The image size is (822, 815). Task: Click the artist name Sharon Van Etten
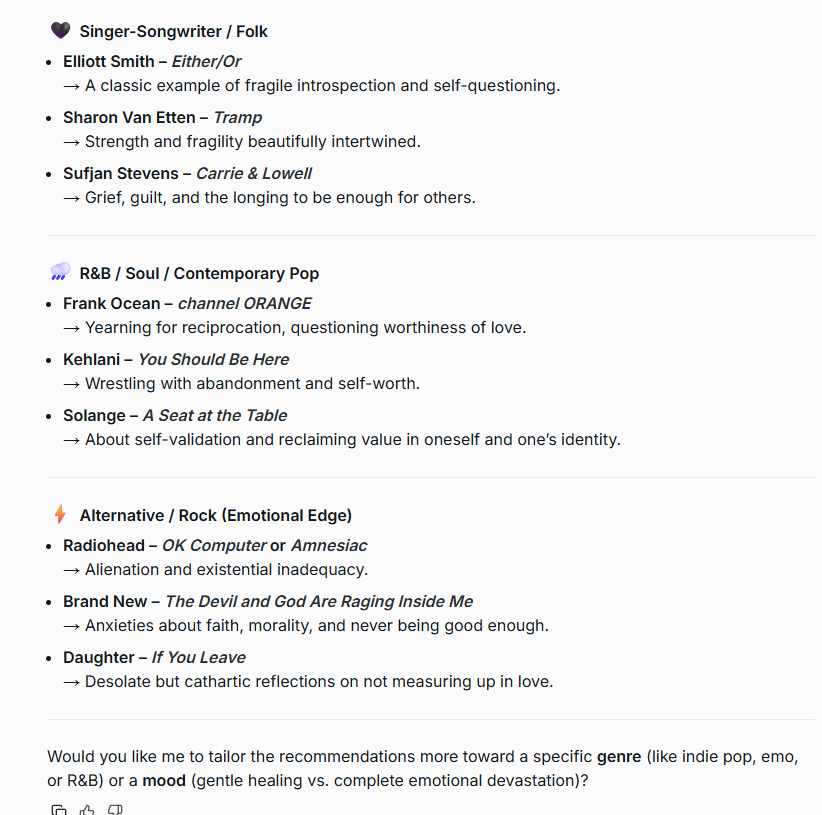tap(129, 117)
